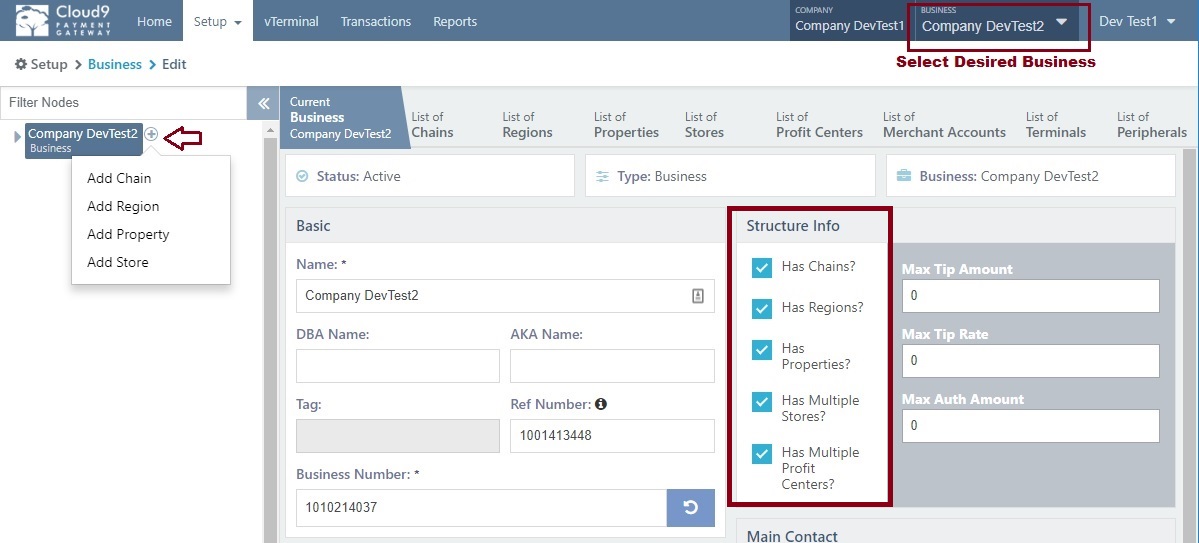Click the Status check-circle icon

click(x=302, y=177)
